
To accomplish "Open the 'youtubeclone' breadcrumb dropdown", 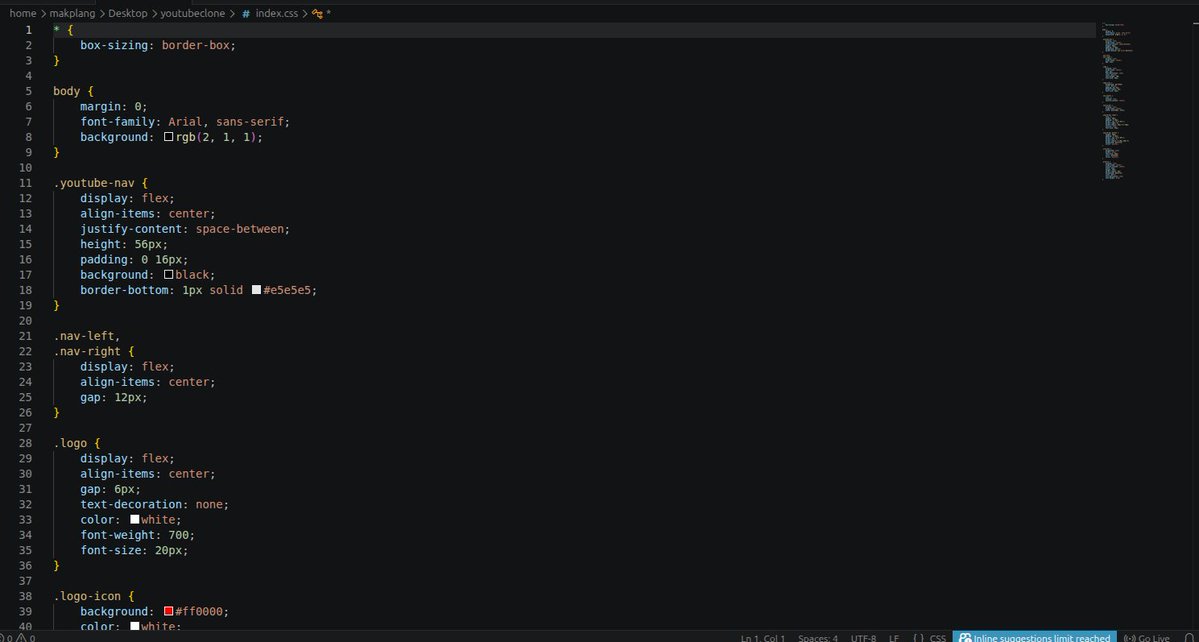I will pyautogui.click(x=193, y=13).
